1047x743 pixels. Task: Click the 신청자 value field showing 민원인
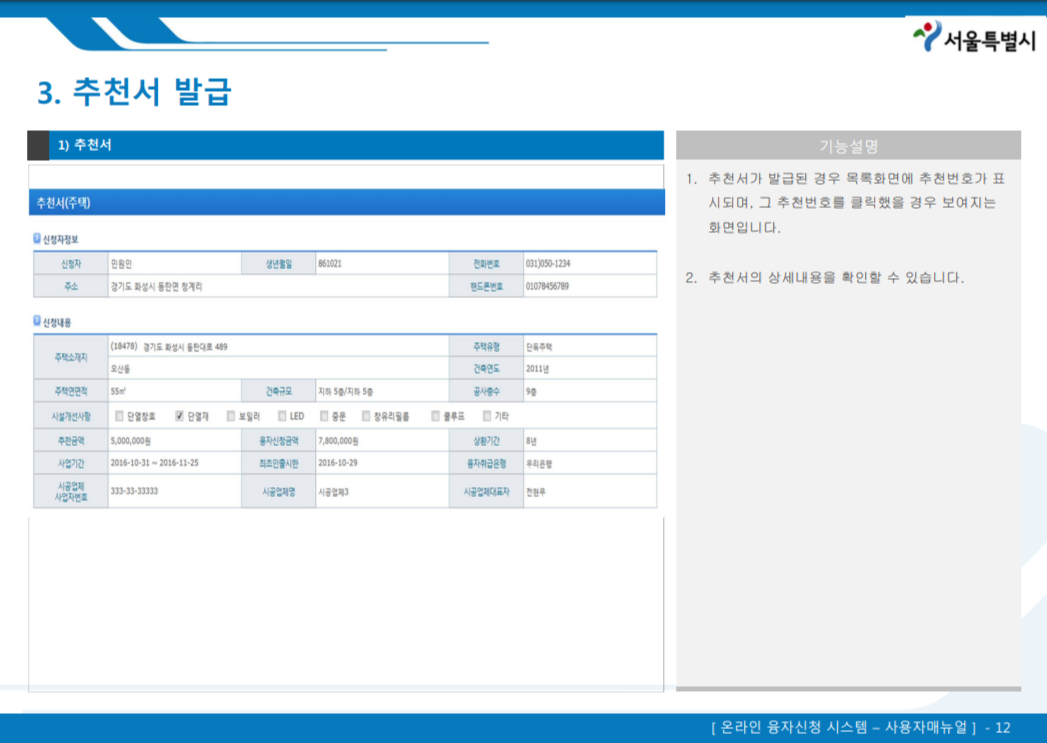click(x=175, y=263)
